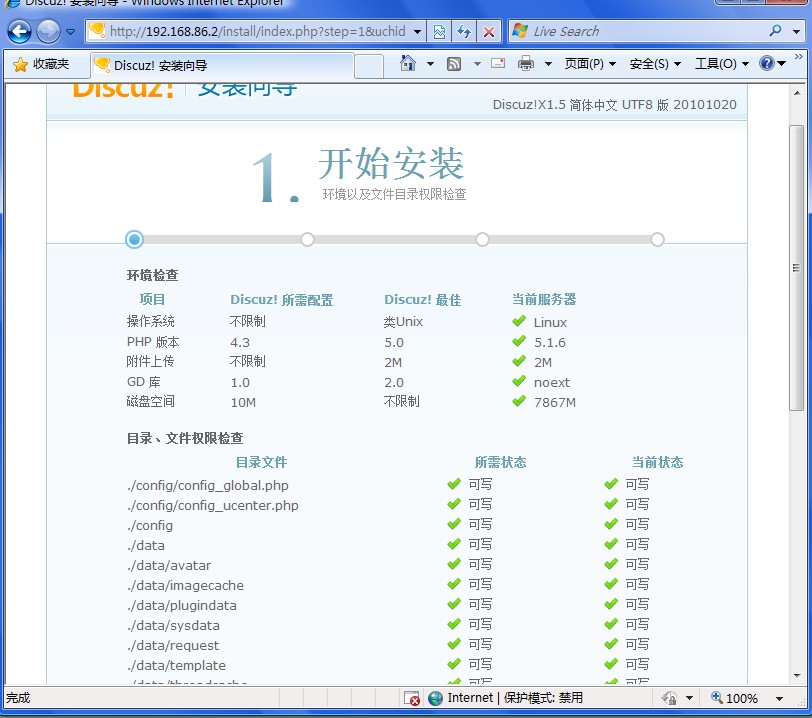Click the second install step marker

[308, 239]
